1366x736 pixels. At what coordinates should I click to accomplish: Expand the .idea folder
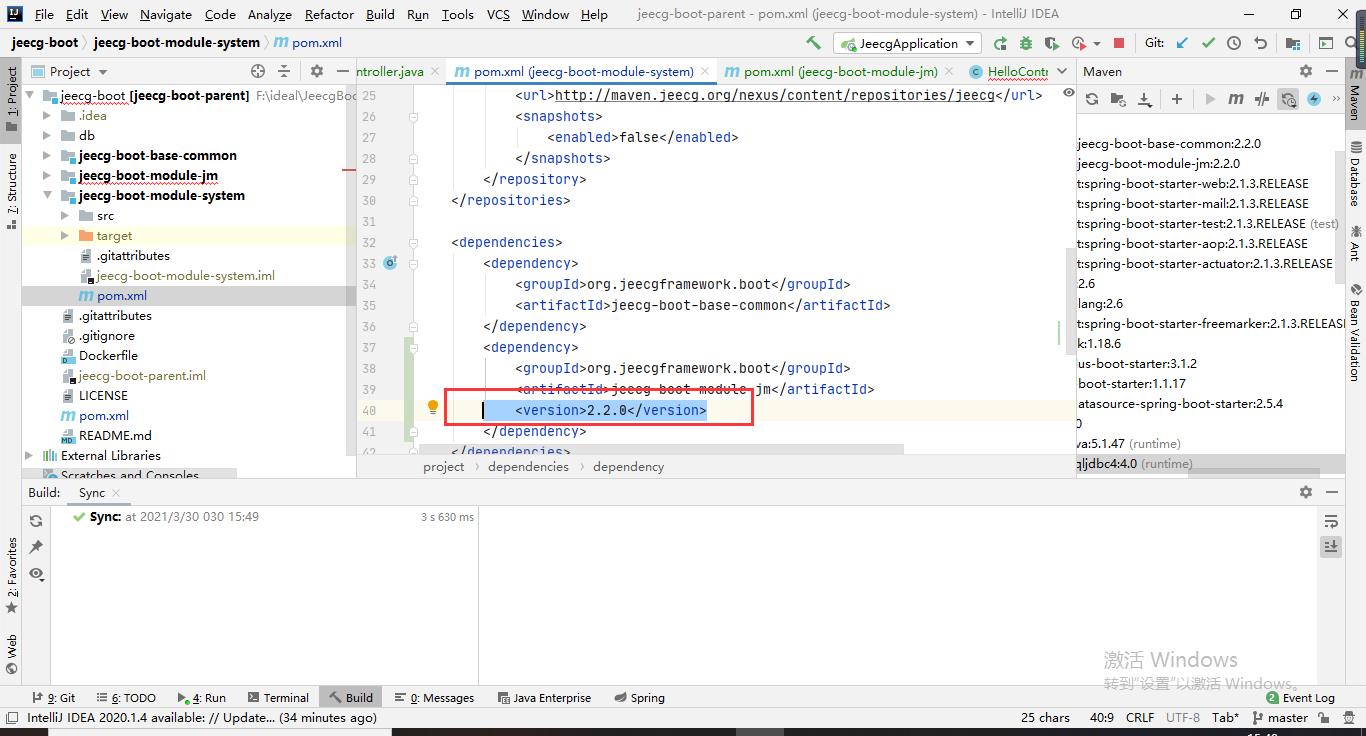click(x=47, y=116)
